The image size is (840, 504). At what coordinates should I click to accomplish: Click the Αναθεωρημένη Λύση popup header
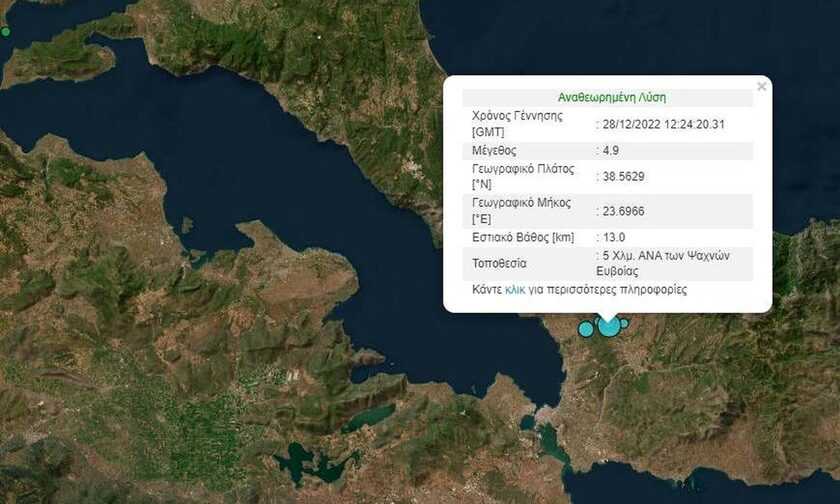pyautogui.click(x=611, y=98)
